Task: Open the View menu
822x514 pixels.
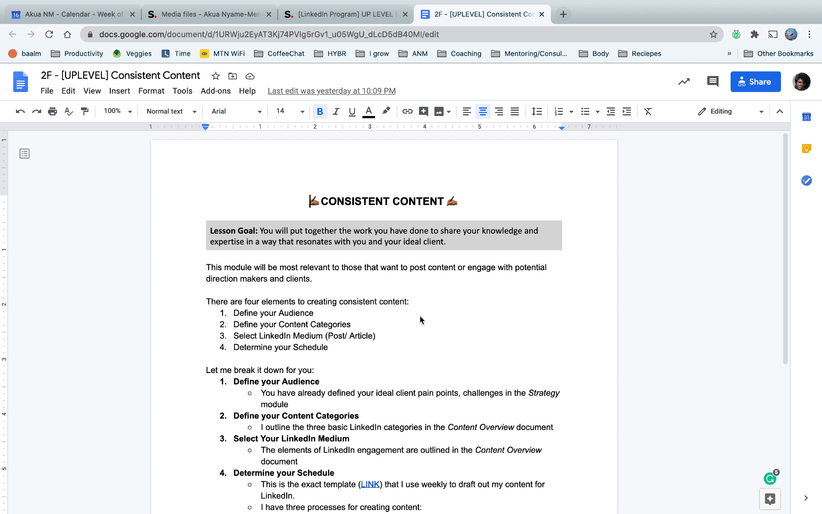Action: [x=92, y=91]
